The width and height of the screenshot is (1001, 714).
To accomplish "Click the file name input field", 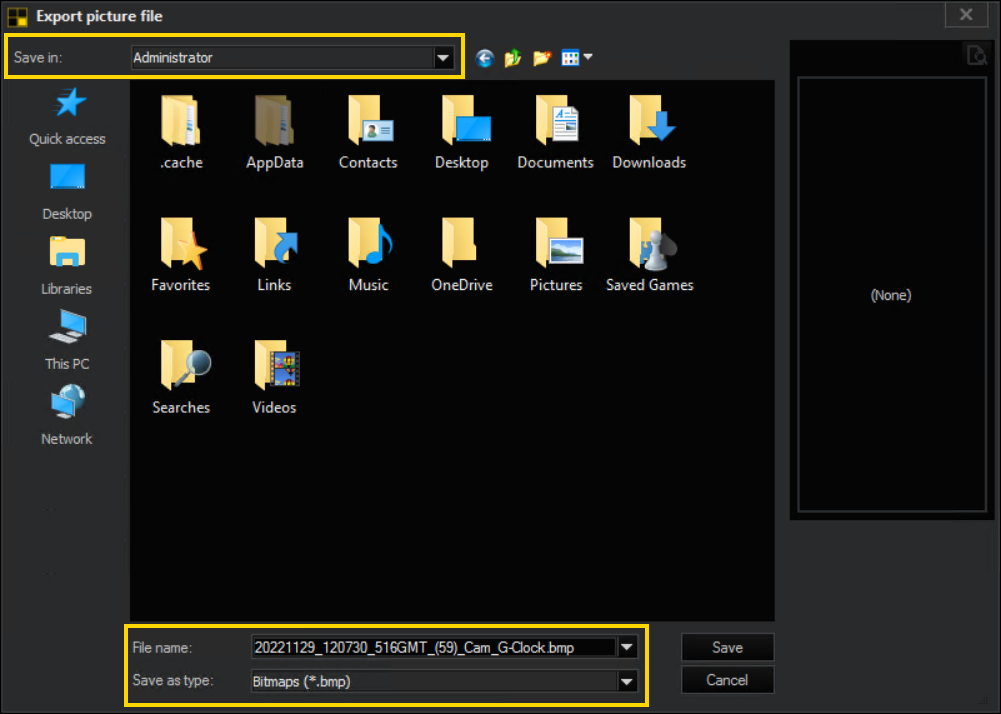I will [430, 647].
